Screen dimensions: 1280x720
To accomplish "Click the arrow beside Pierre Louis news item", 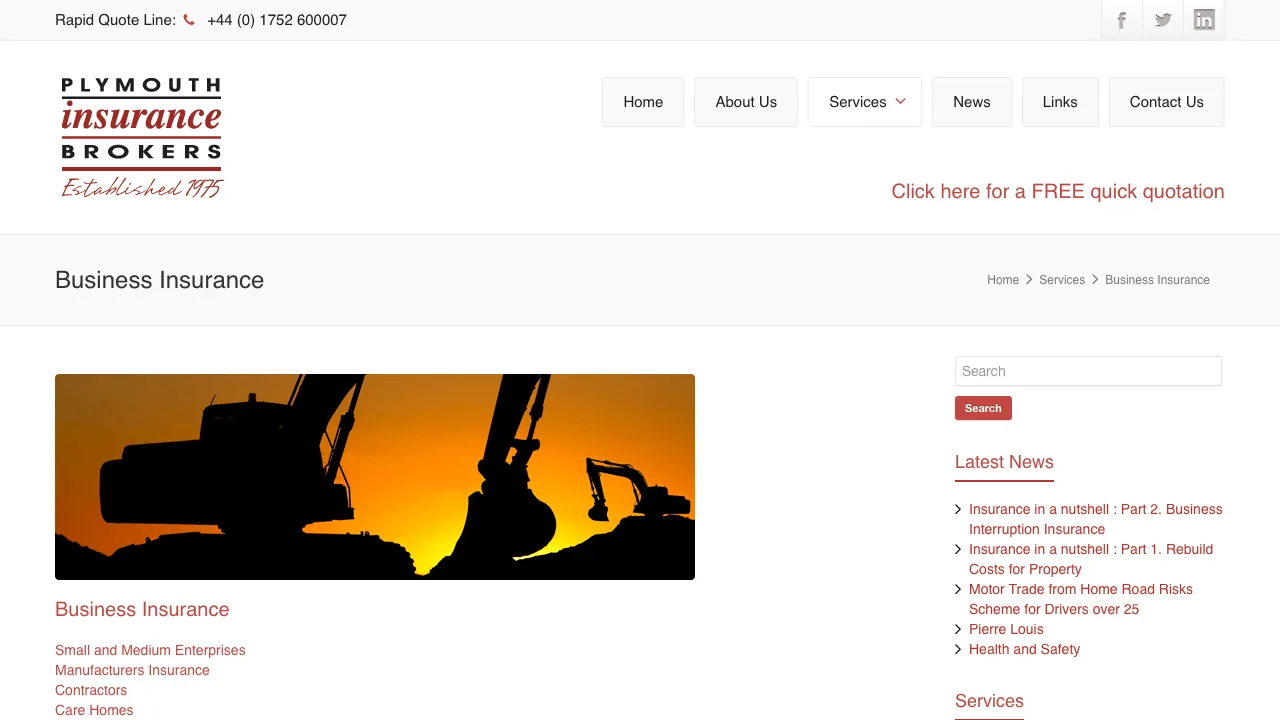I will pyautogui.click(x=957, y=629).
